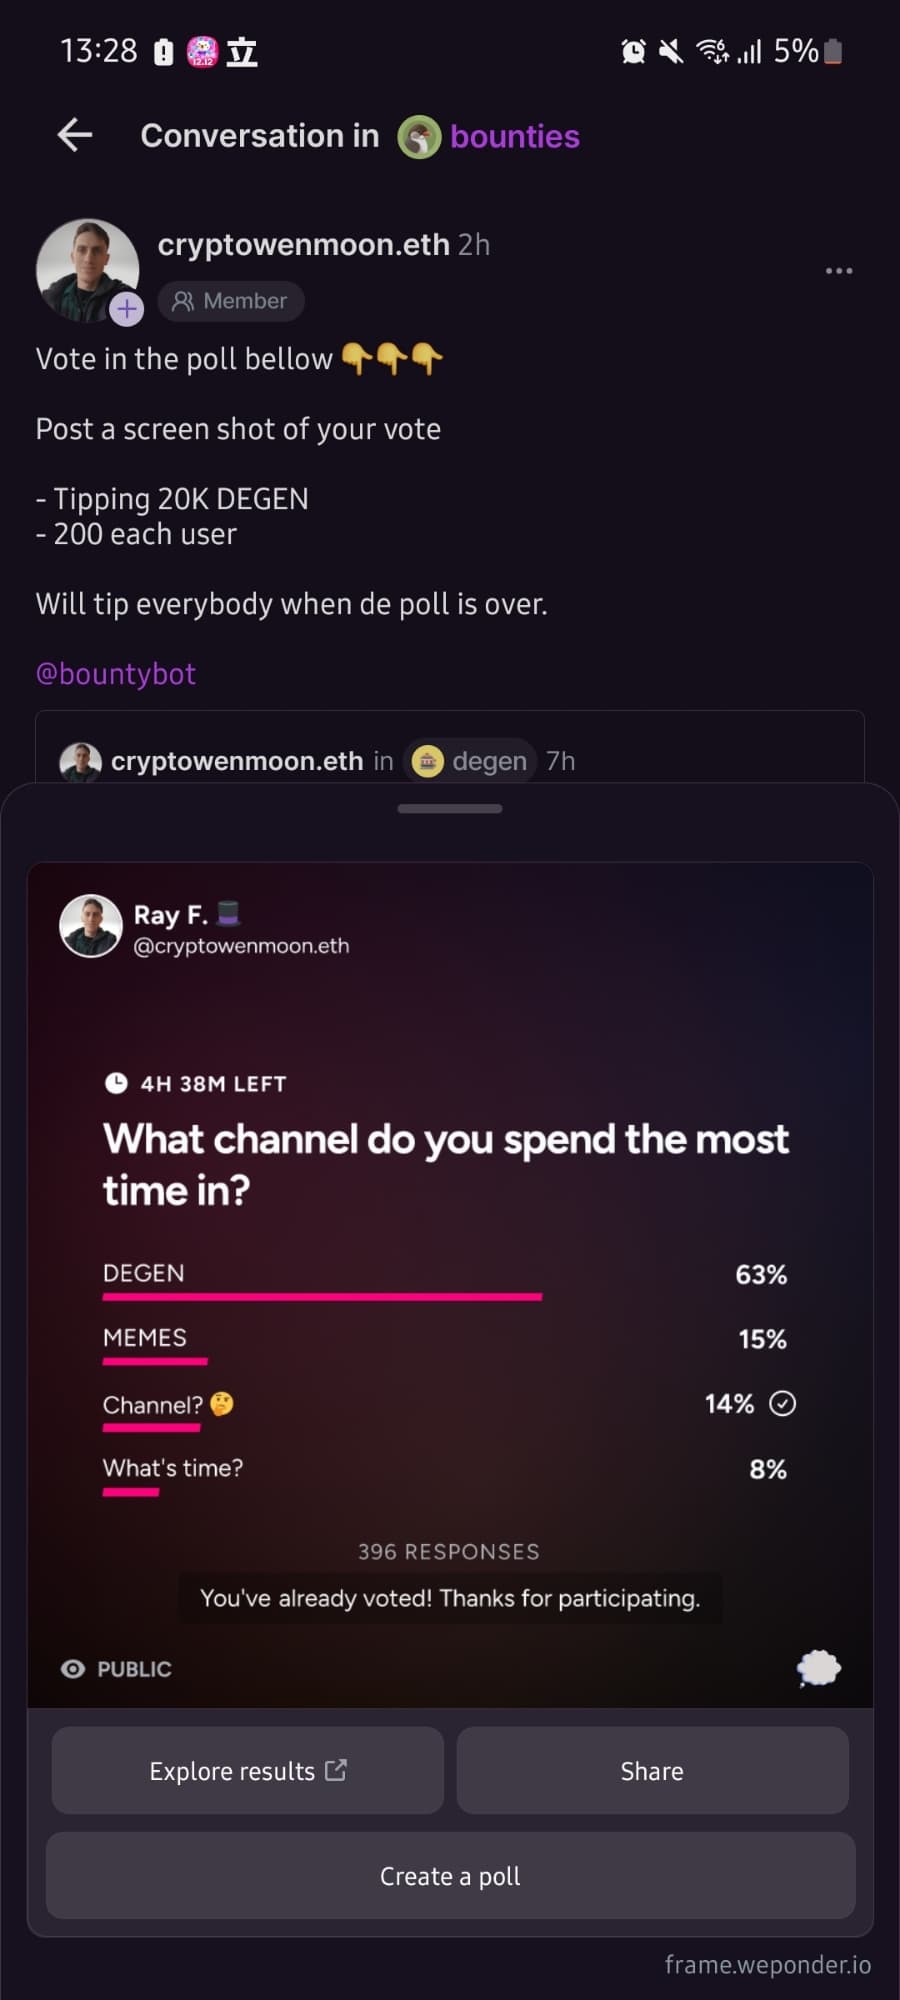Select the DEGEN poll option
900x2000 pixels.
[444, 1278]
